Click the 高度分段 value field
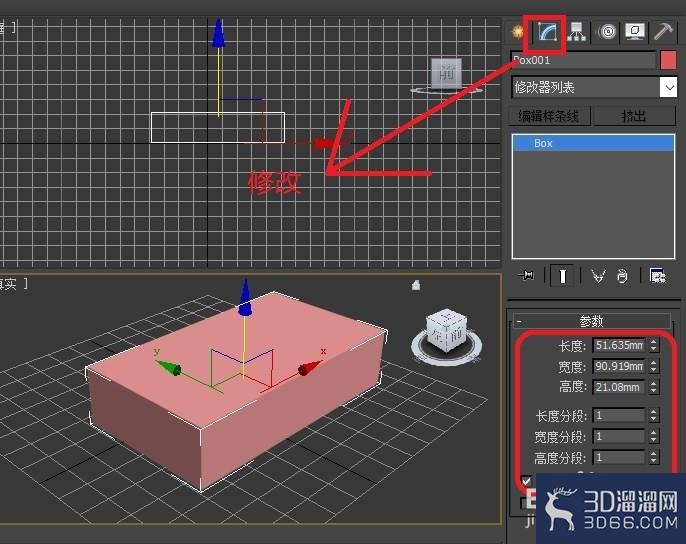 click(619, 457)
